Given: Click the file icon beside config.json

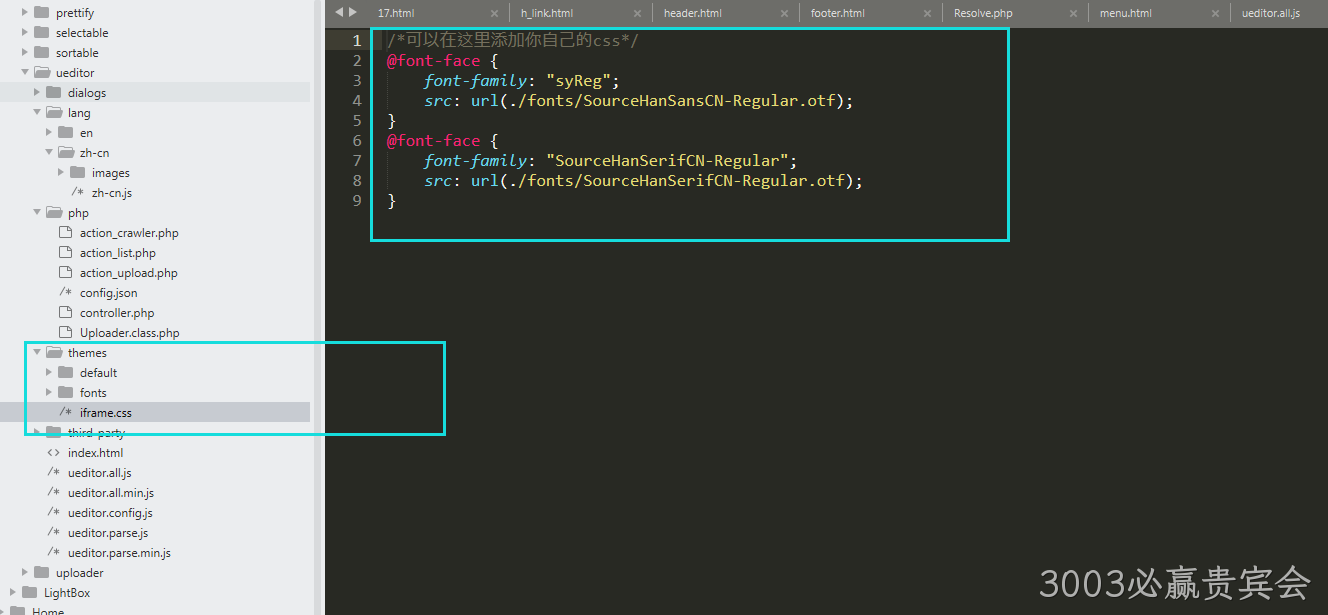Looking at the screenshot, I should pyautogui.click(x=65, y=293).
